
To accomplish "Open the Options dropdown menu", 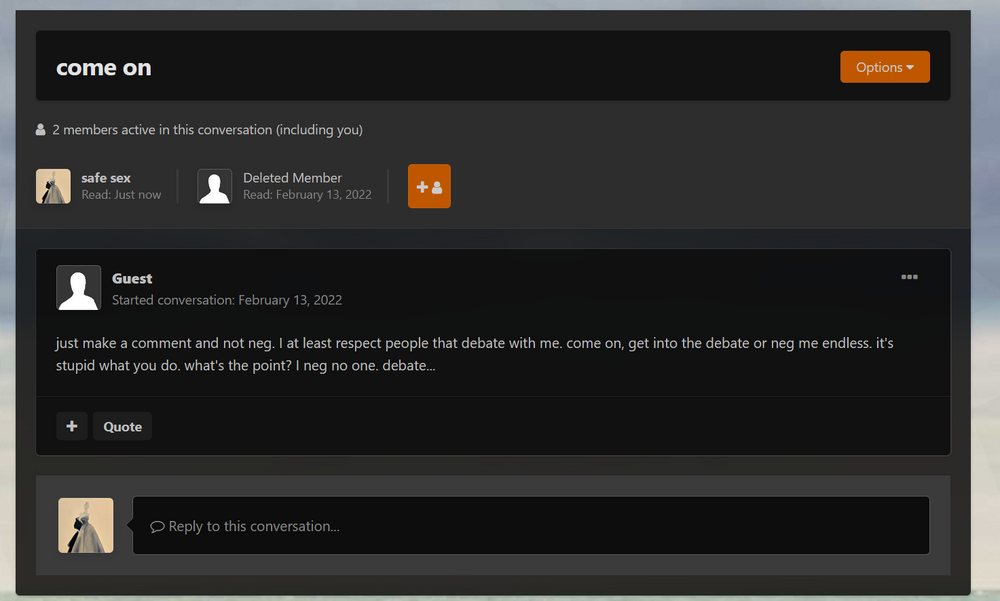I will 884,67.
